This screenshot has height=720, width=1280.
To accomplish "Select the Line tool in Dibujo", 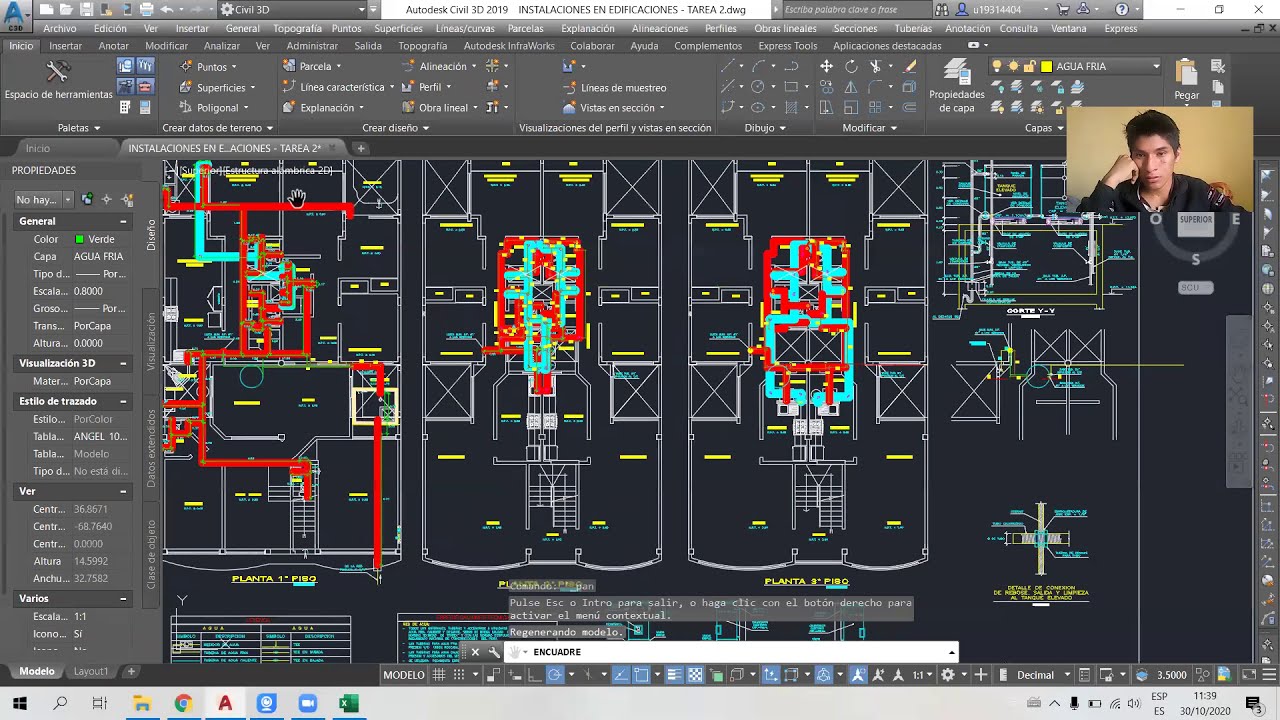I will pyautogui.click(x=729, y=66).
